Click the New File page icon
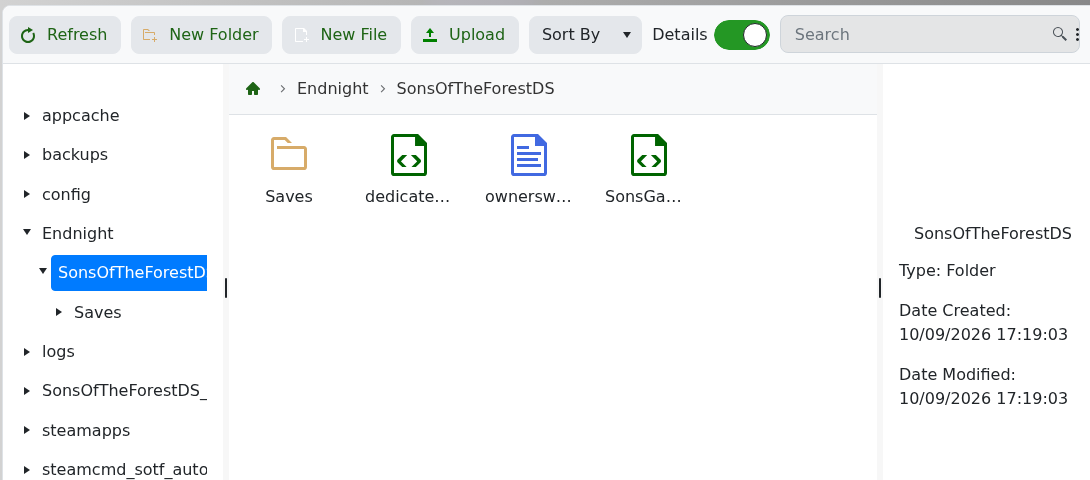This screenshot has width=1090, height=480. click(301, 35)
